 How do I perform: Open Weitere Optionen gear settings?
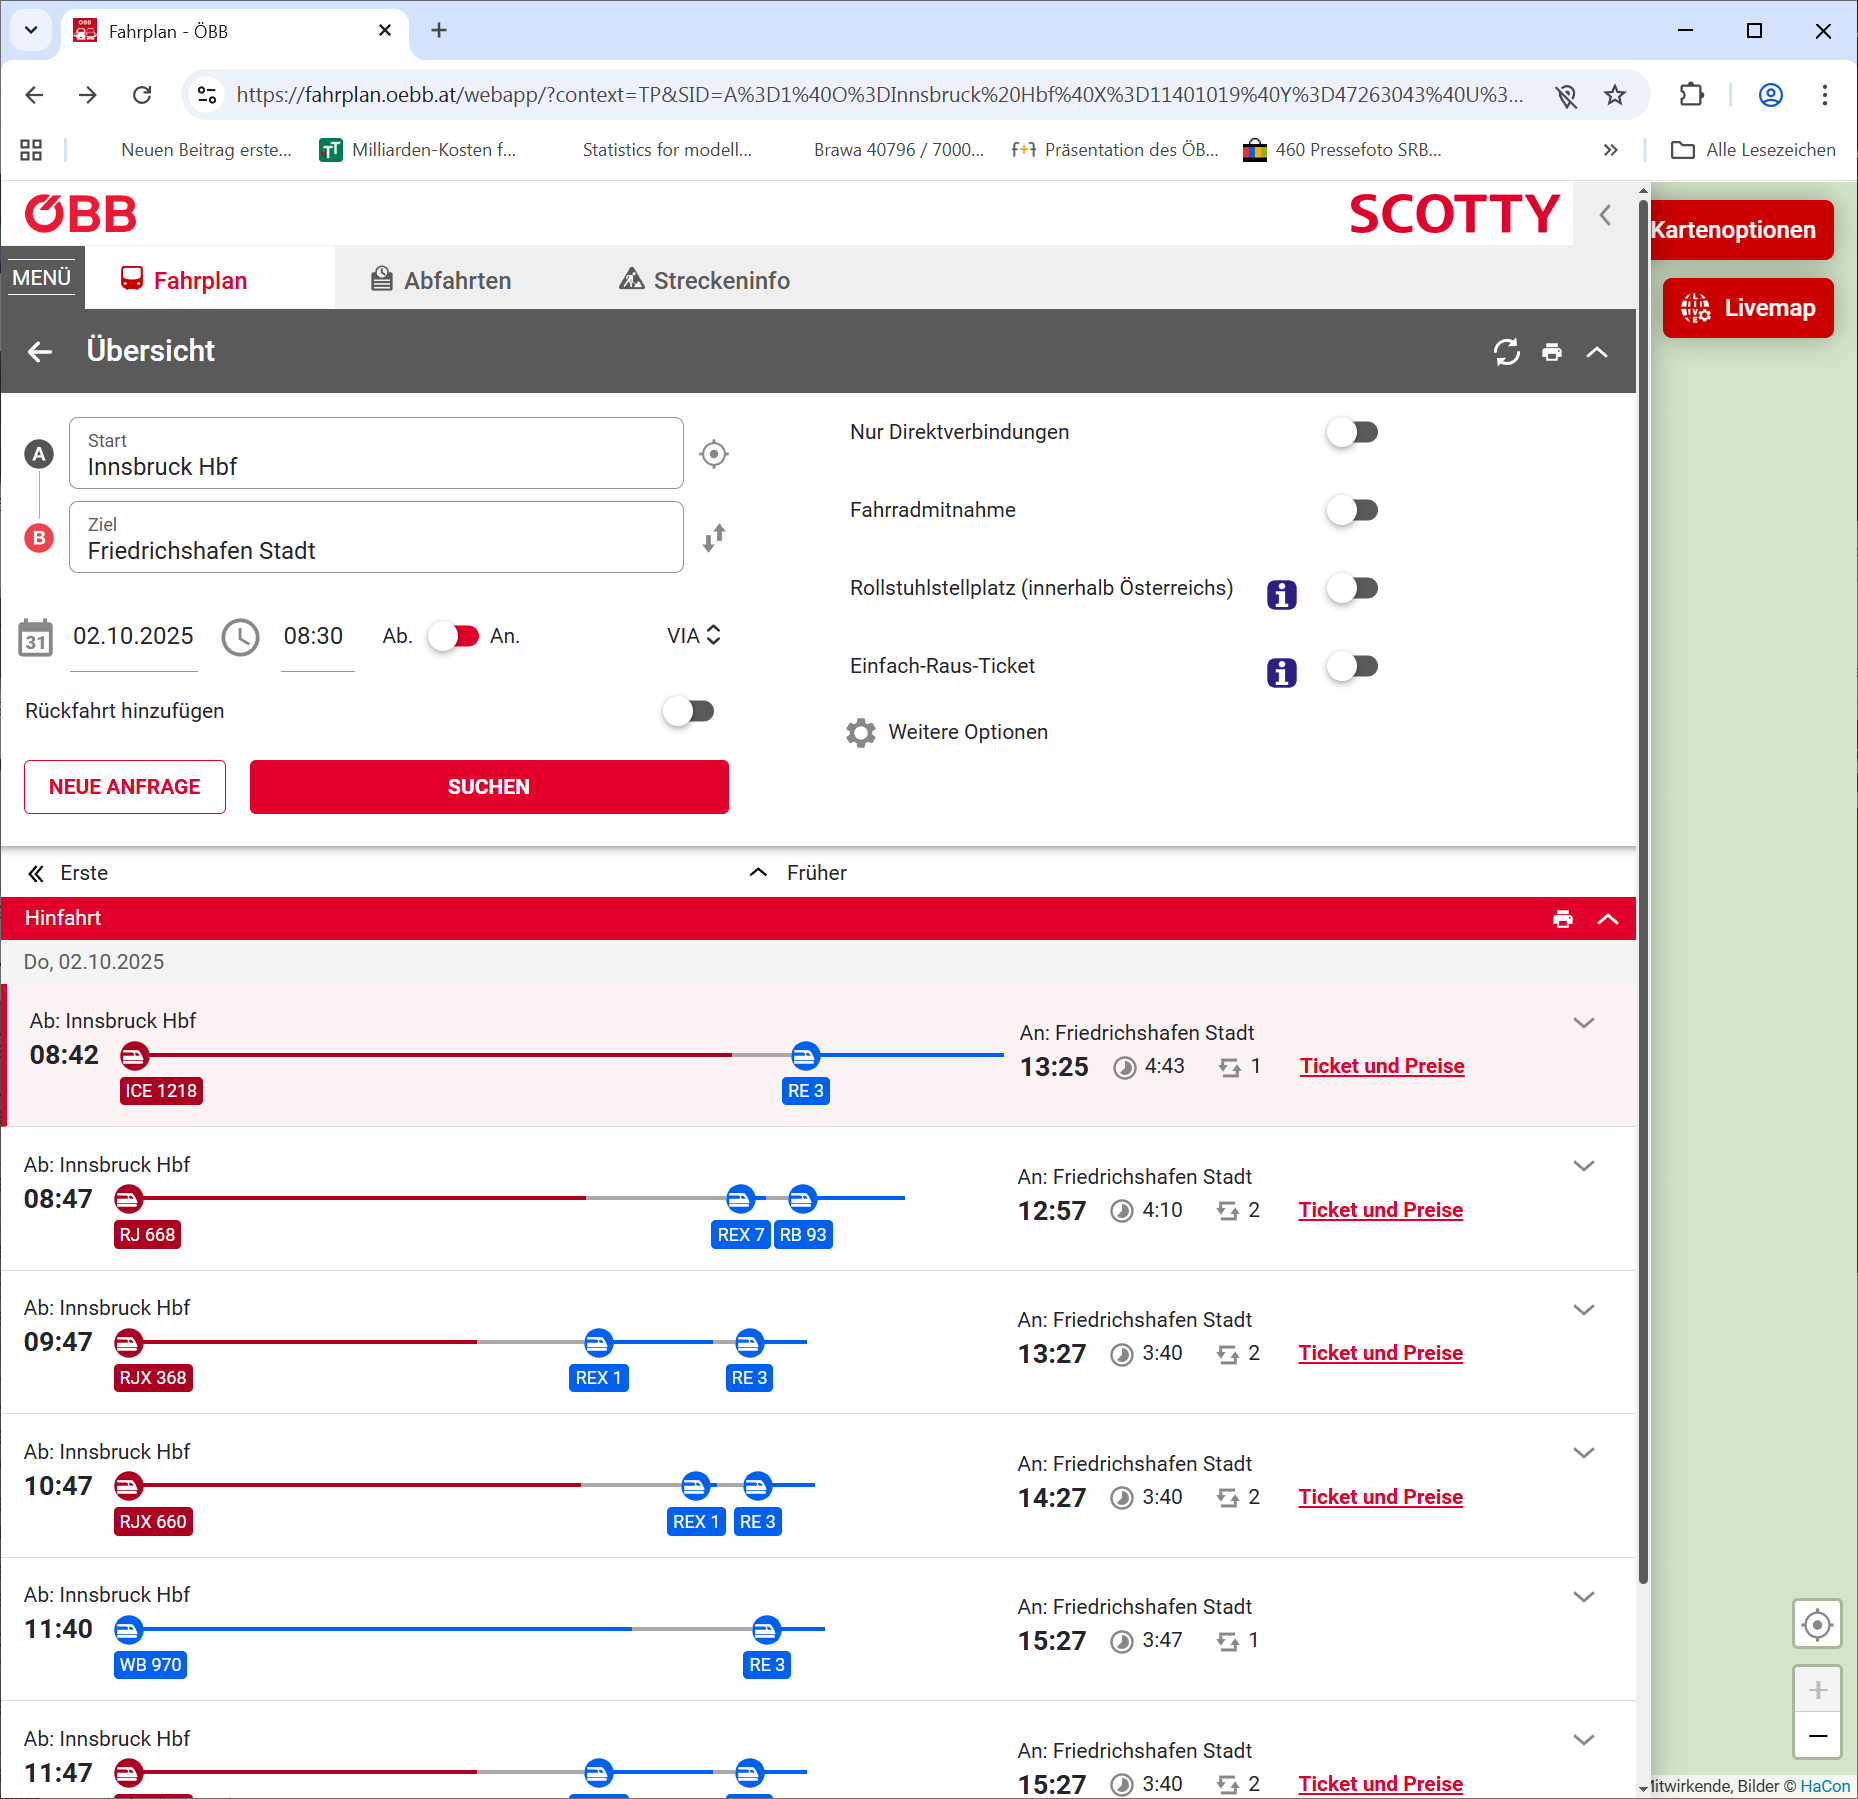pyautogui.click(x=860, y=733)
